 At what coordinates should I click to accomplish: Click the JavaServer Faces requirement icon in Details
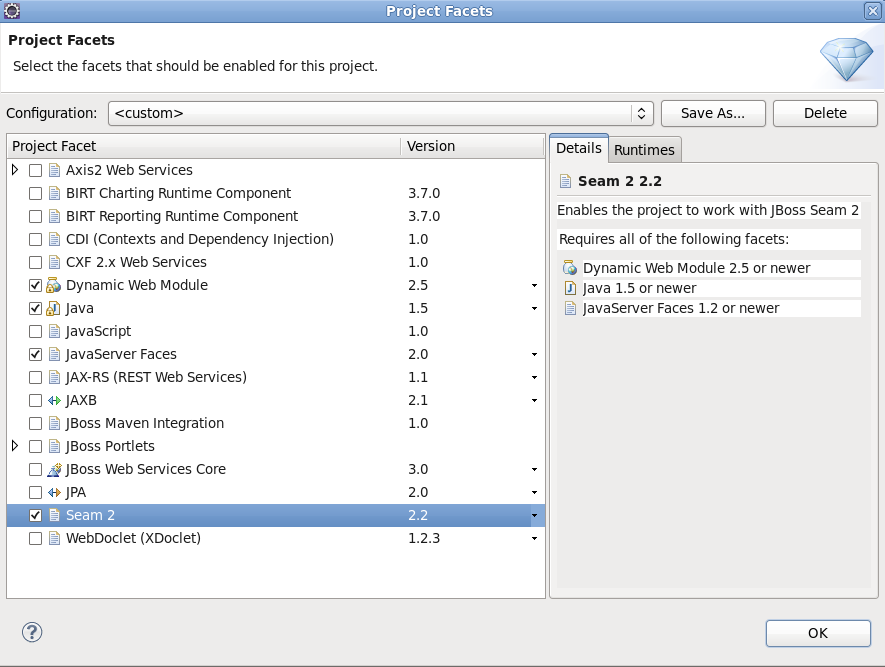coord(570,309)
